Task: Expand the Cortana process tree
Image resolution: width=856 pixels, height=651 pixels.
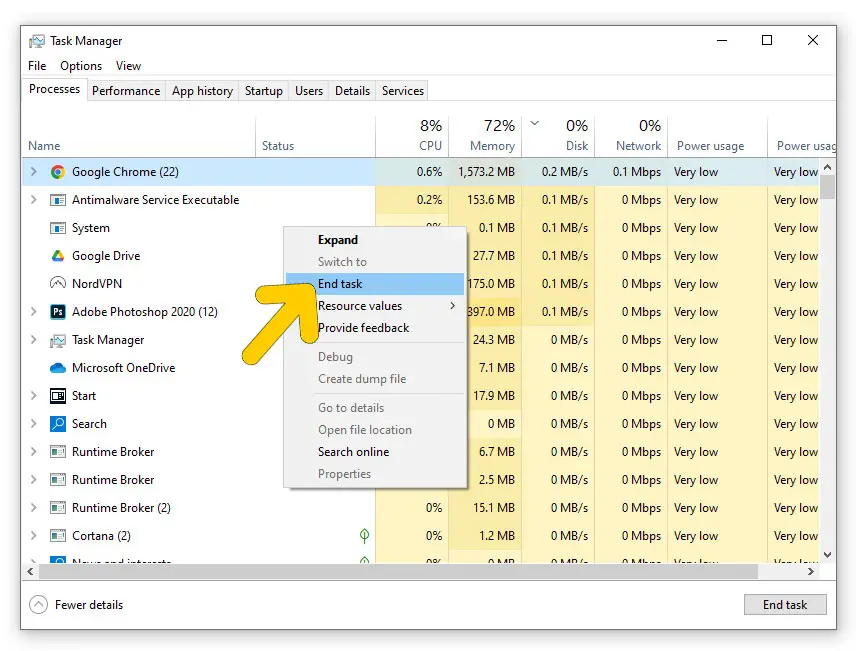Action: 33,536
